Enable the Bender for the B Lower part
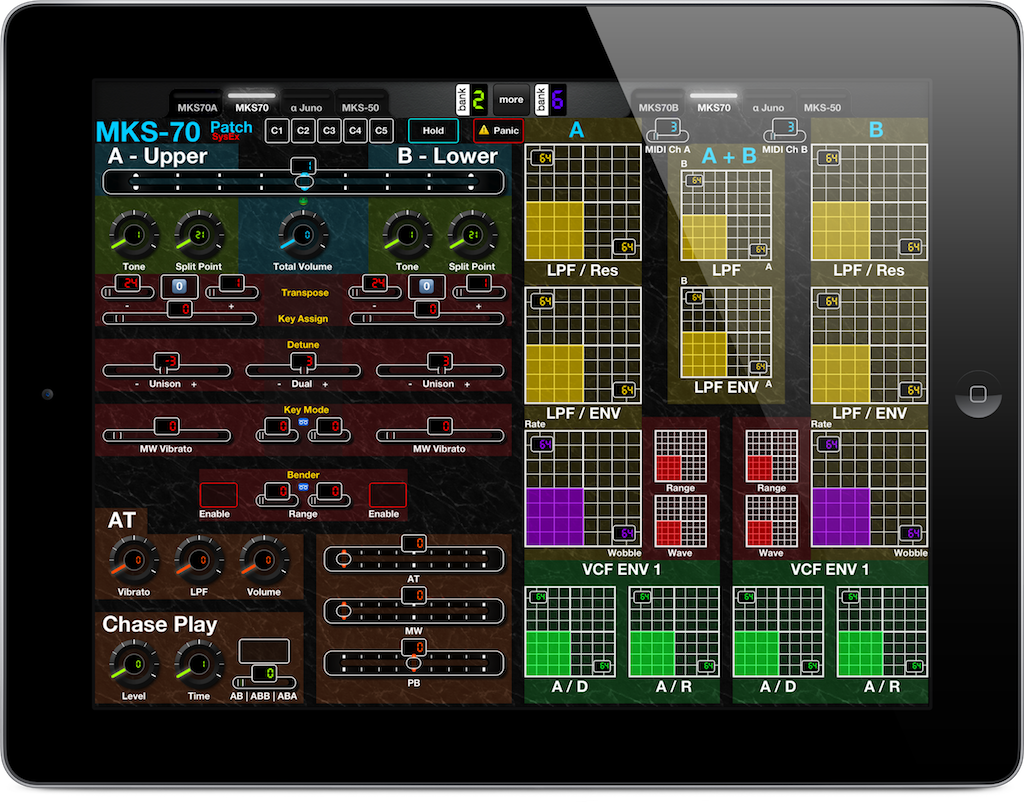1024x802 pixels. click(x=385, y=497)
